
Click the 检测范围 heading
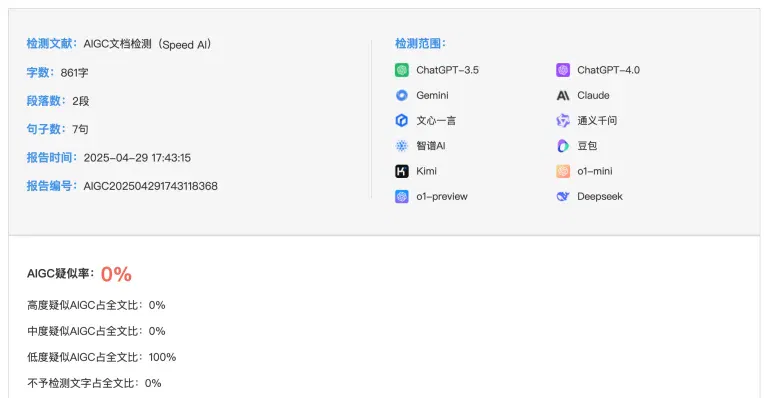(420, 44)
